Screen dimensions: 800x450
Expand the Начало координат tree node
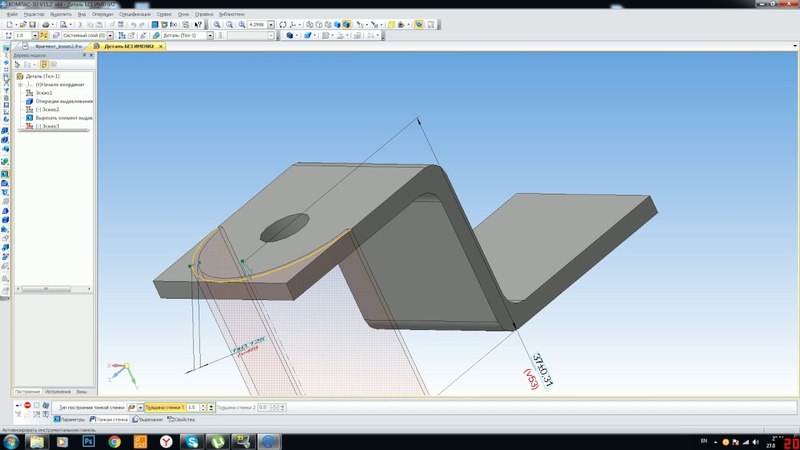pyautogui.click(x=19, y=85)
